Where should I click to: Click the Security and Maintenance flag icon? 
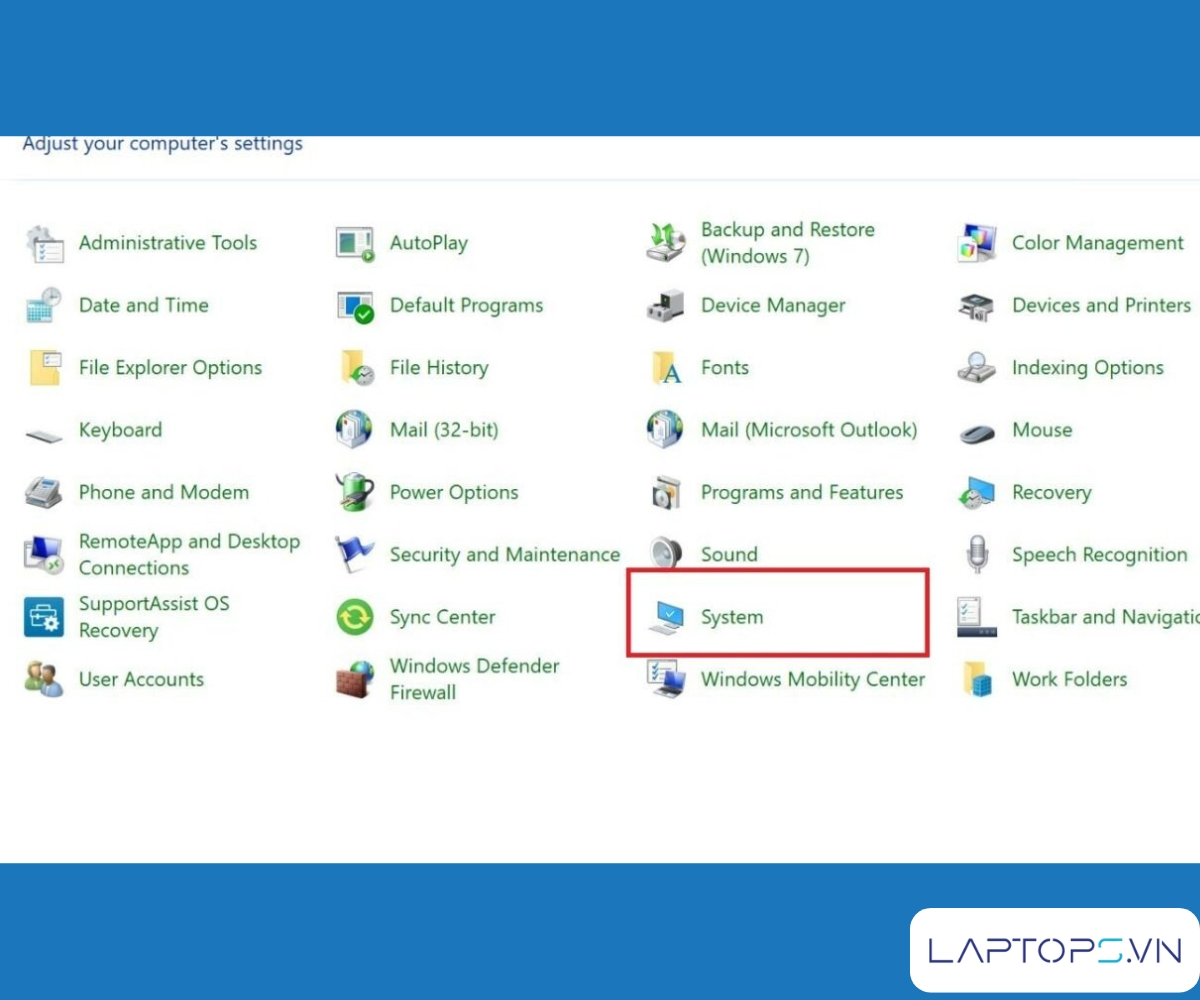pyautogui.click(x=354, y=555)
